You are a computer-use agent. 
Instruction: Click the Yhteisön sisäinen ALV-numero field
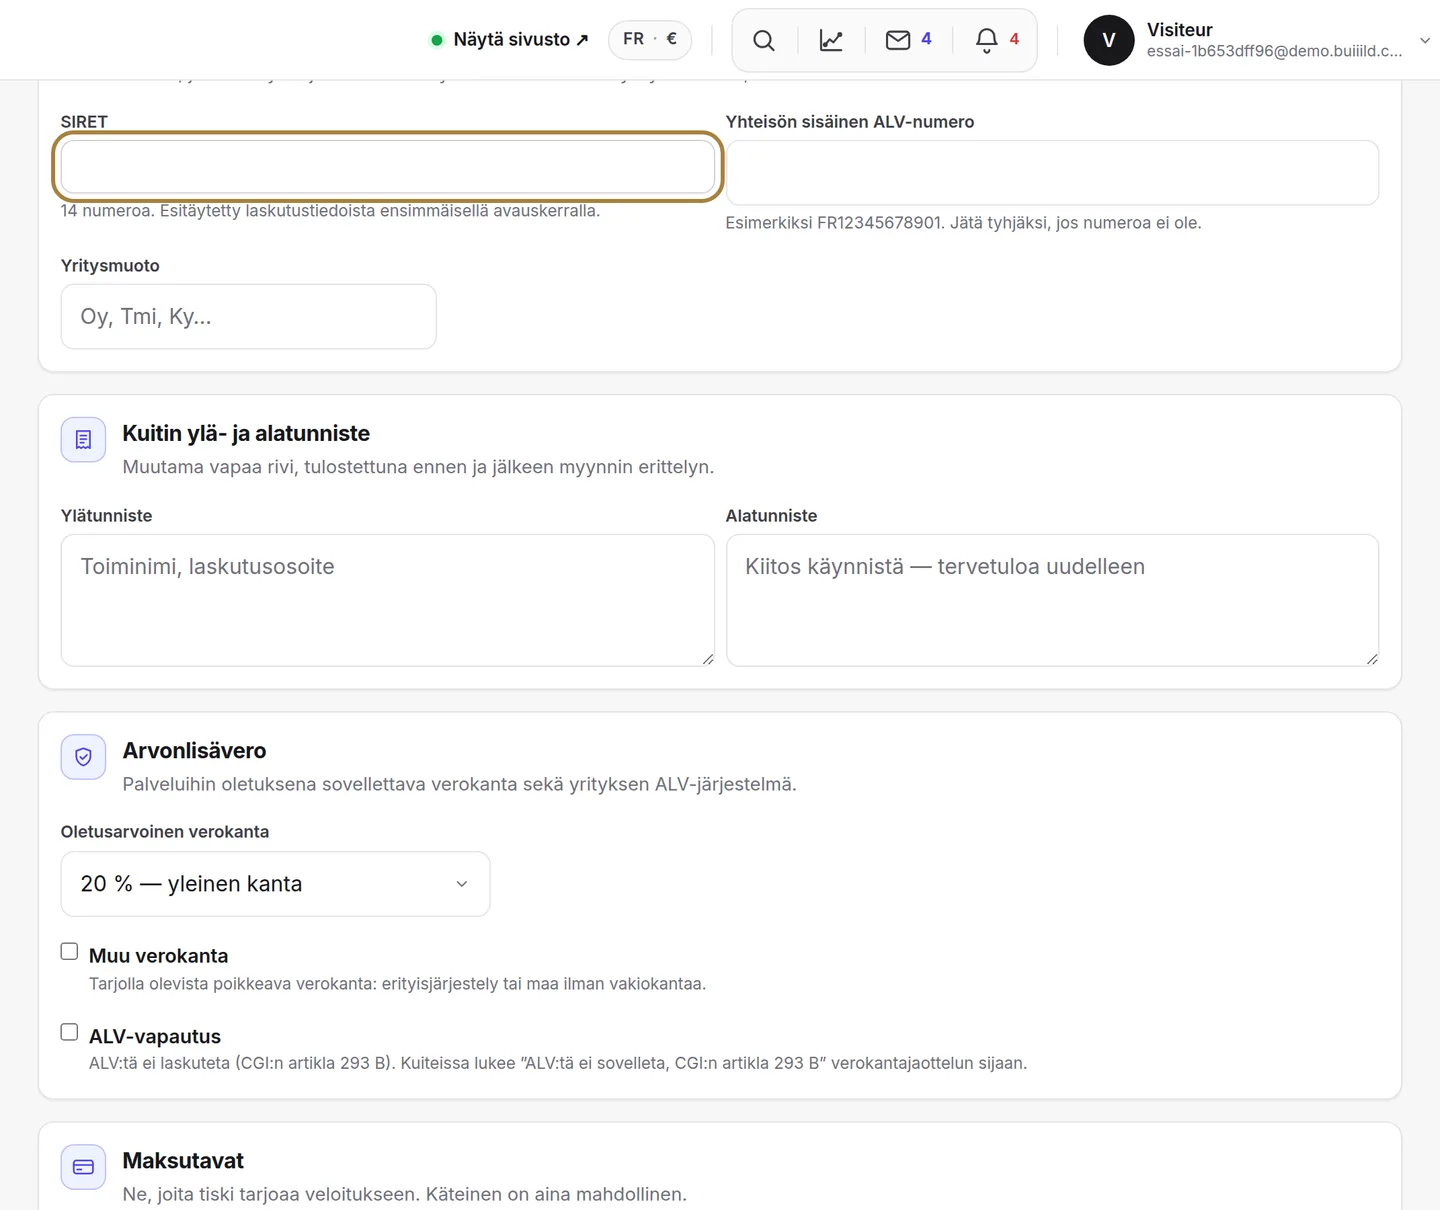click(1052, 173)
